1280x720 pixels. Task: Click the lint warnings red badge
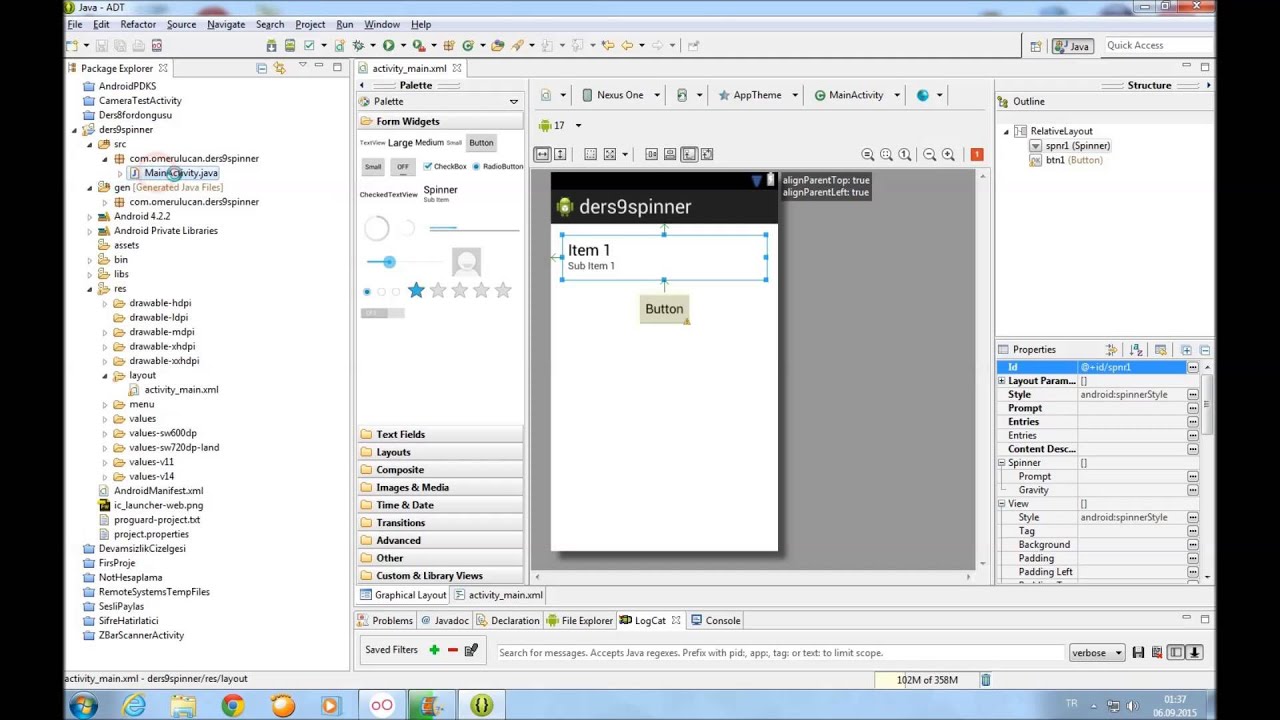coord(976,154)
